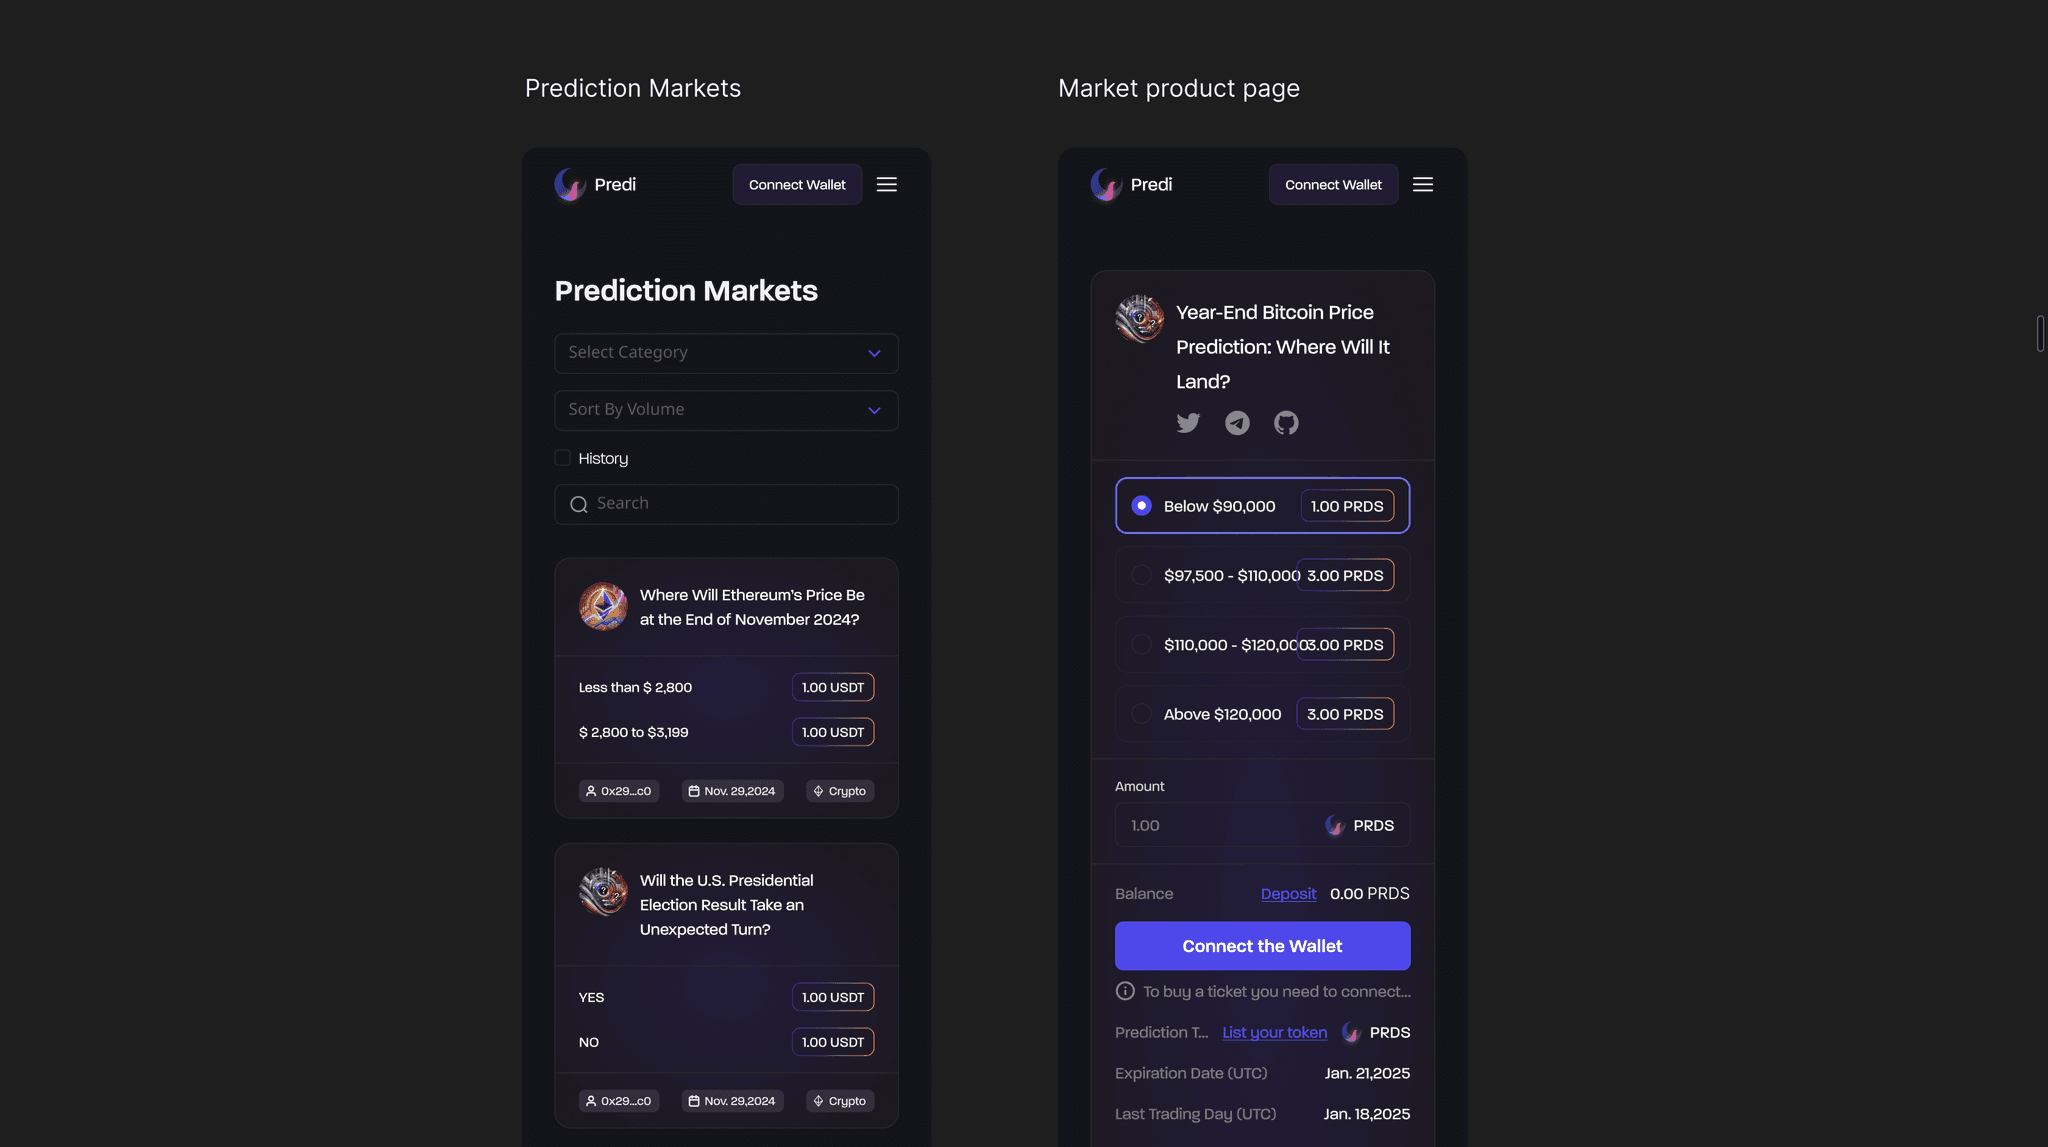Click the Connect the Wallet button
2048x1147 pixels.
[x=1263, y=946]
